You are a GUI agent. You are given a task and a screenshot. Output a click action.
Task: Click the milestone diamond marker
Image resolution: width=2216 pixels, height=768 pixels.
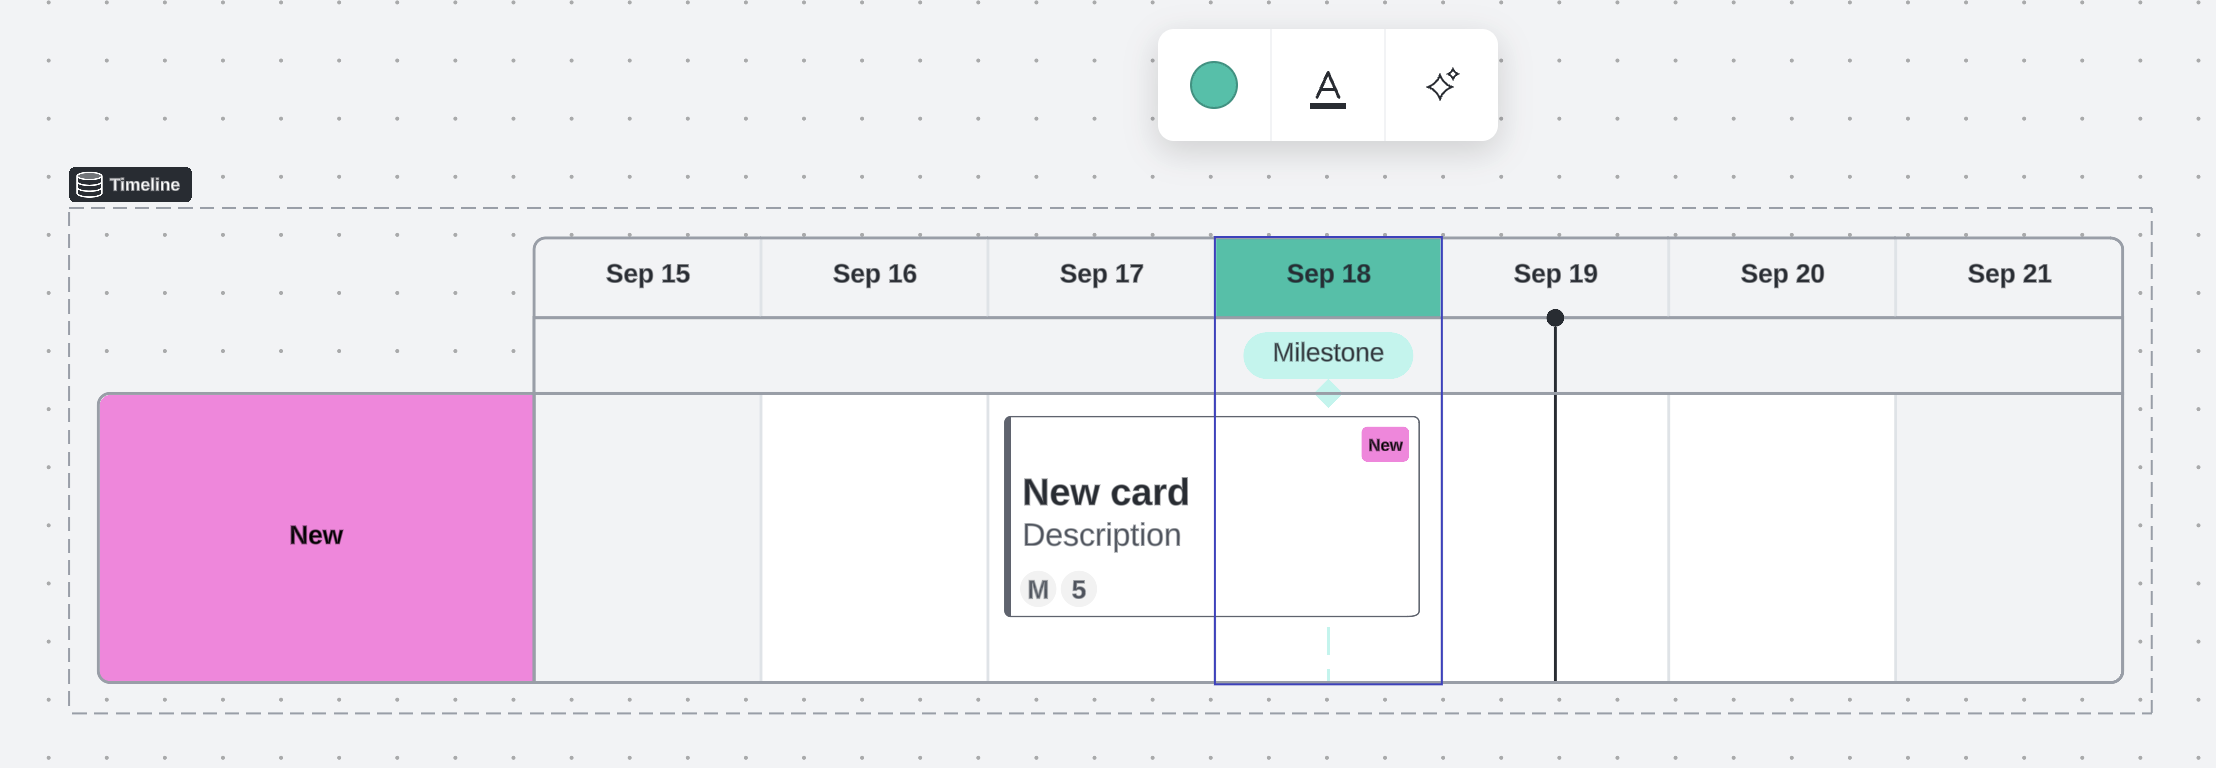coord(1328,394)
